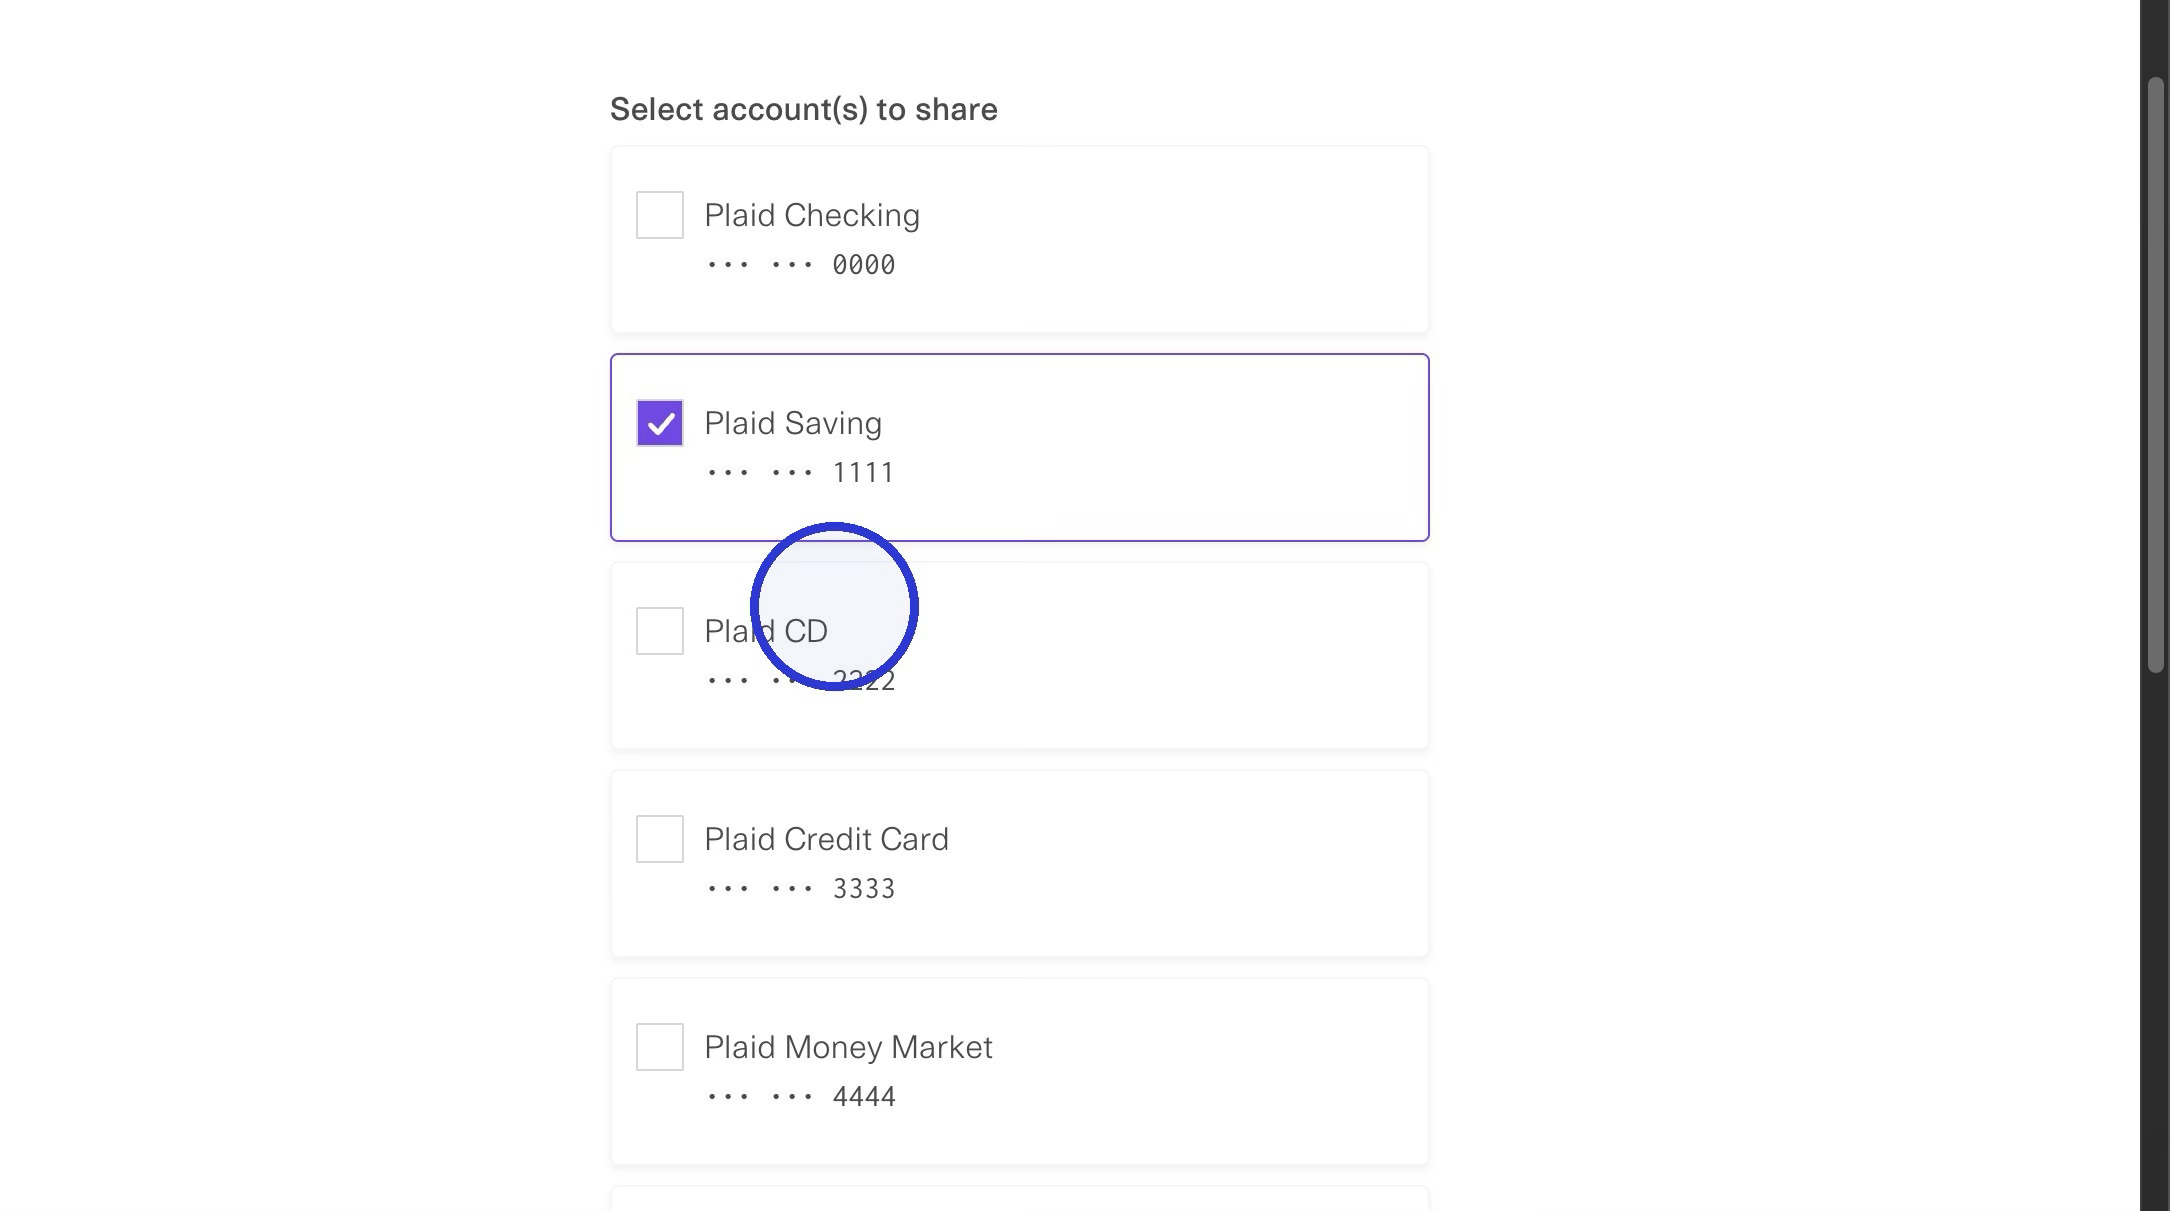Image resolution: width=2170 pixels, height=1211 pixels.
Task: Click the partially visible card below Money Market
Action: click(1020, 1198)
